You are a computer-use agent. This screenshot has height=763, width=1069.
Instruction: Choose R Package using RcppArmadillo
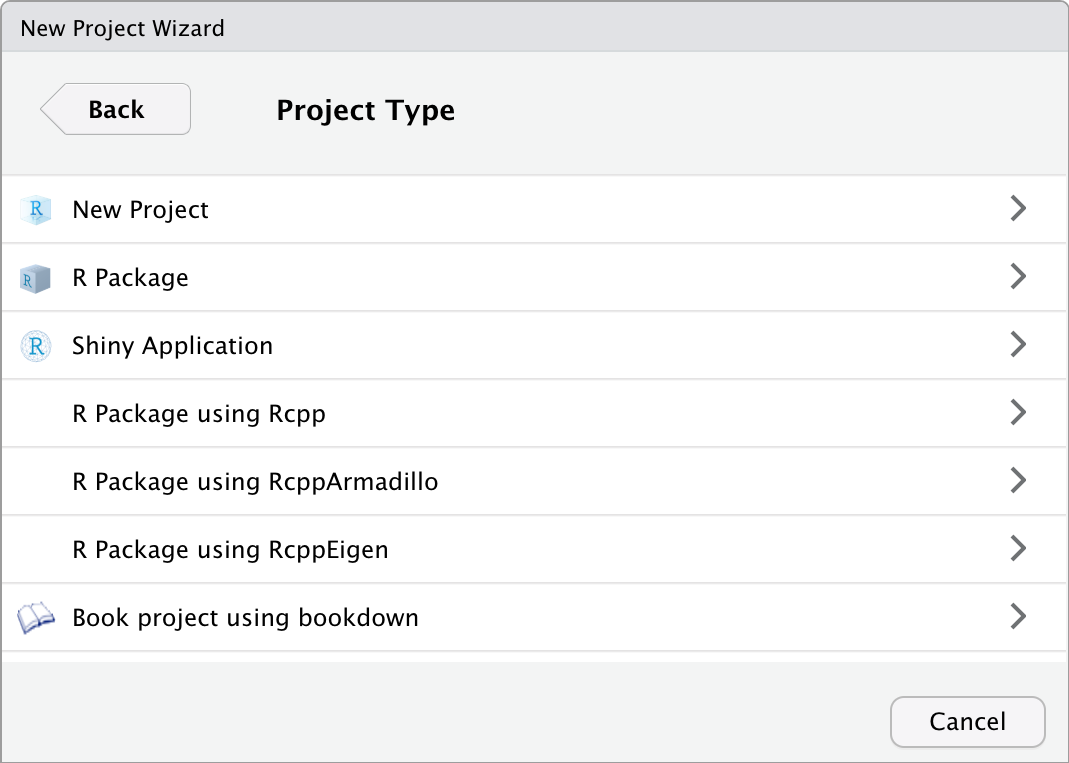(x=255, y=482)
